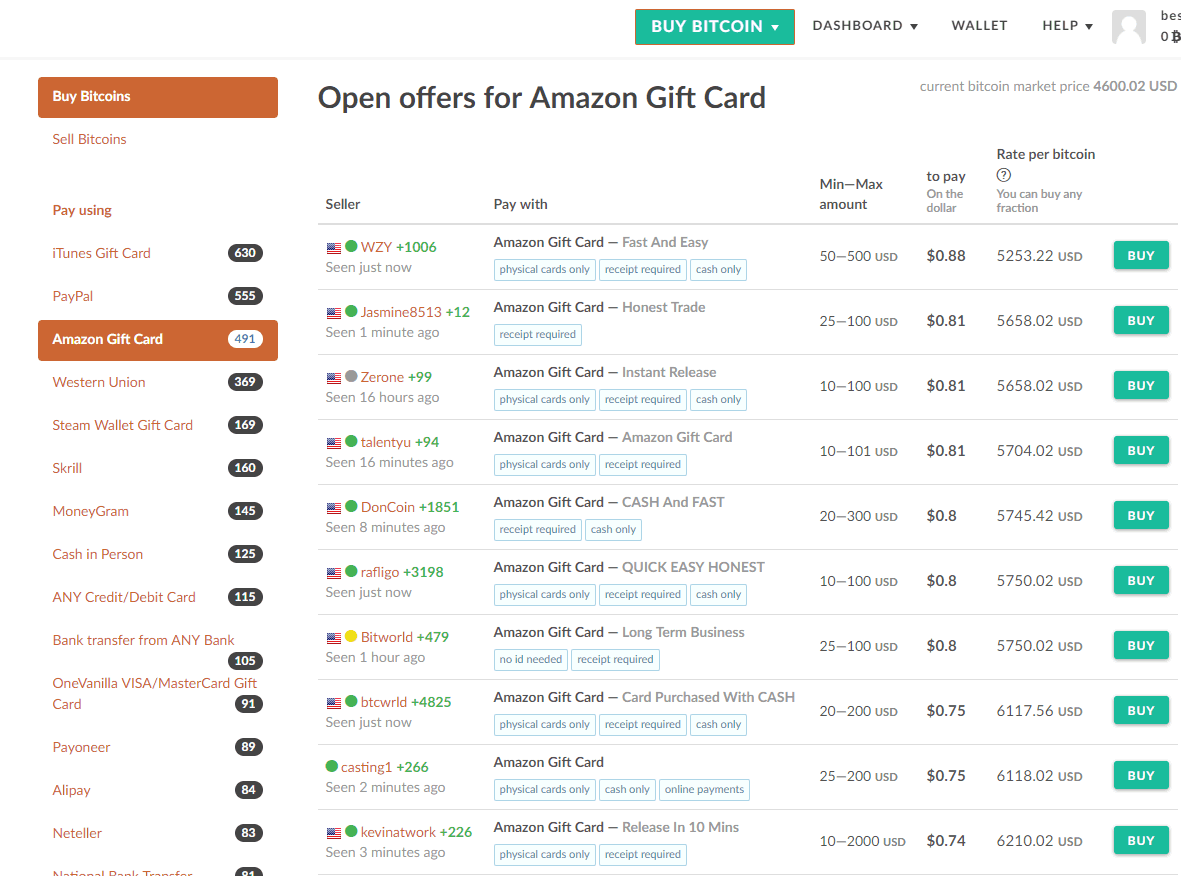Click 'receipt required' tag in Jasmine8513's row
Screen dimensions: 1181x876
(x=537, y=334)
